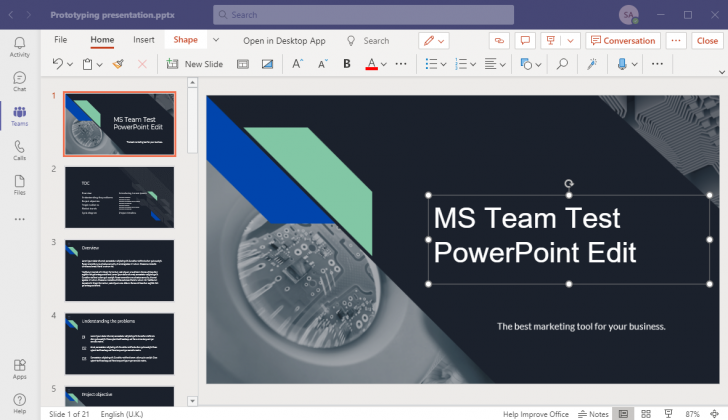Expand the Undo dropdown arrow

coord(70,65)
